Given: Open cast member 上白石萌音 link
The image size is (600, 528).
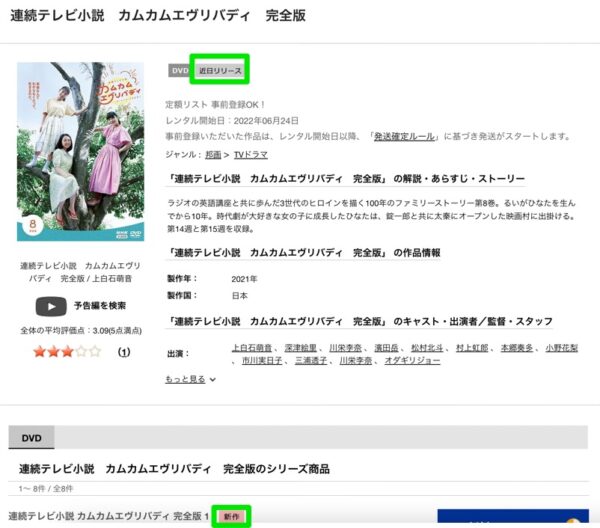Looking at the screenshot, I should 252,348.
